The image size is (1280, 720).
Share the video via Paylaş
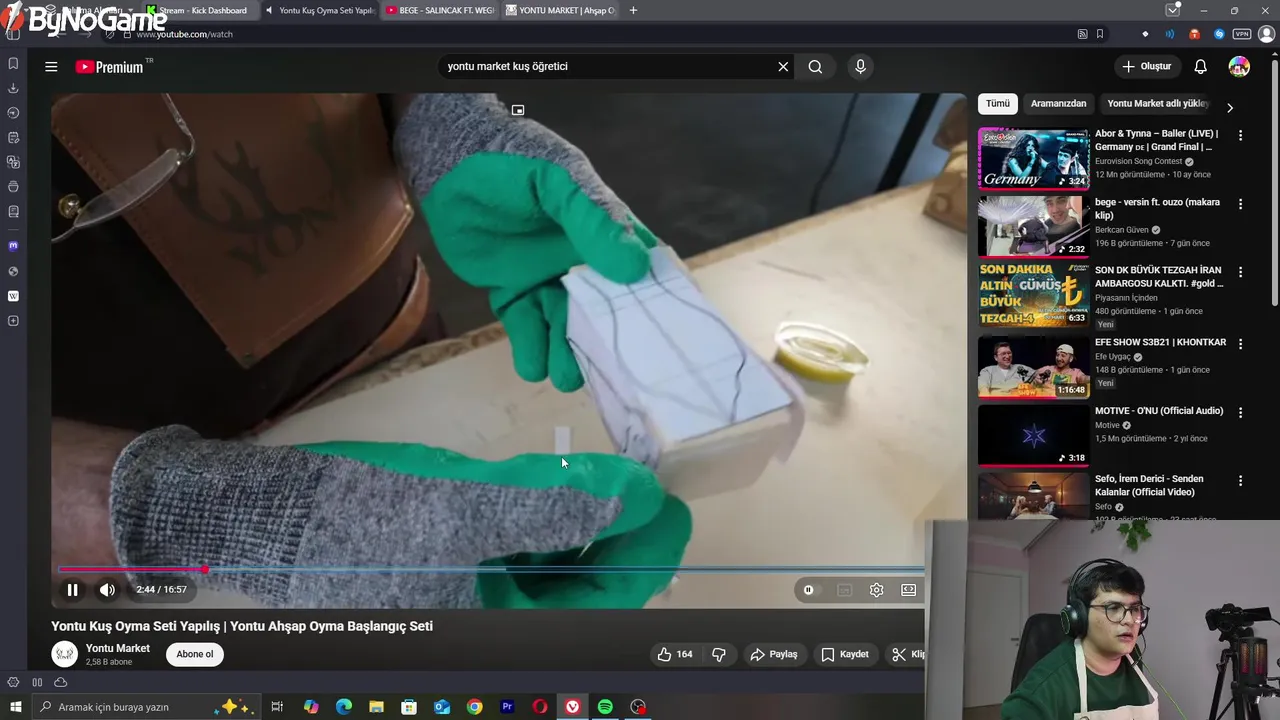coord(774,654)
